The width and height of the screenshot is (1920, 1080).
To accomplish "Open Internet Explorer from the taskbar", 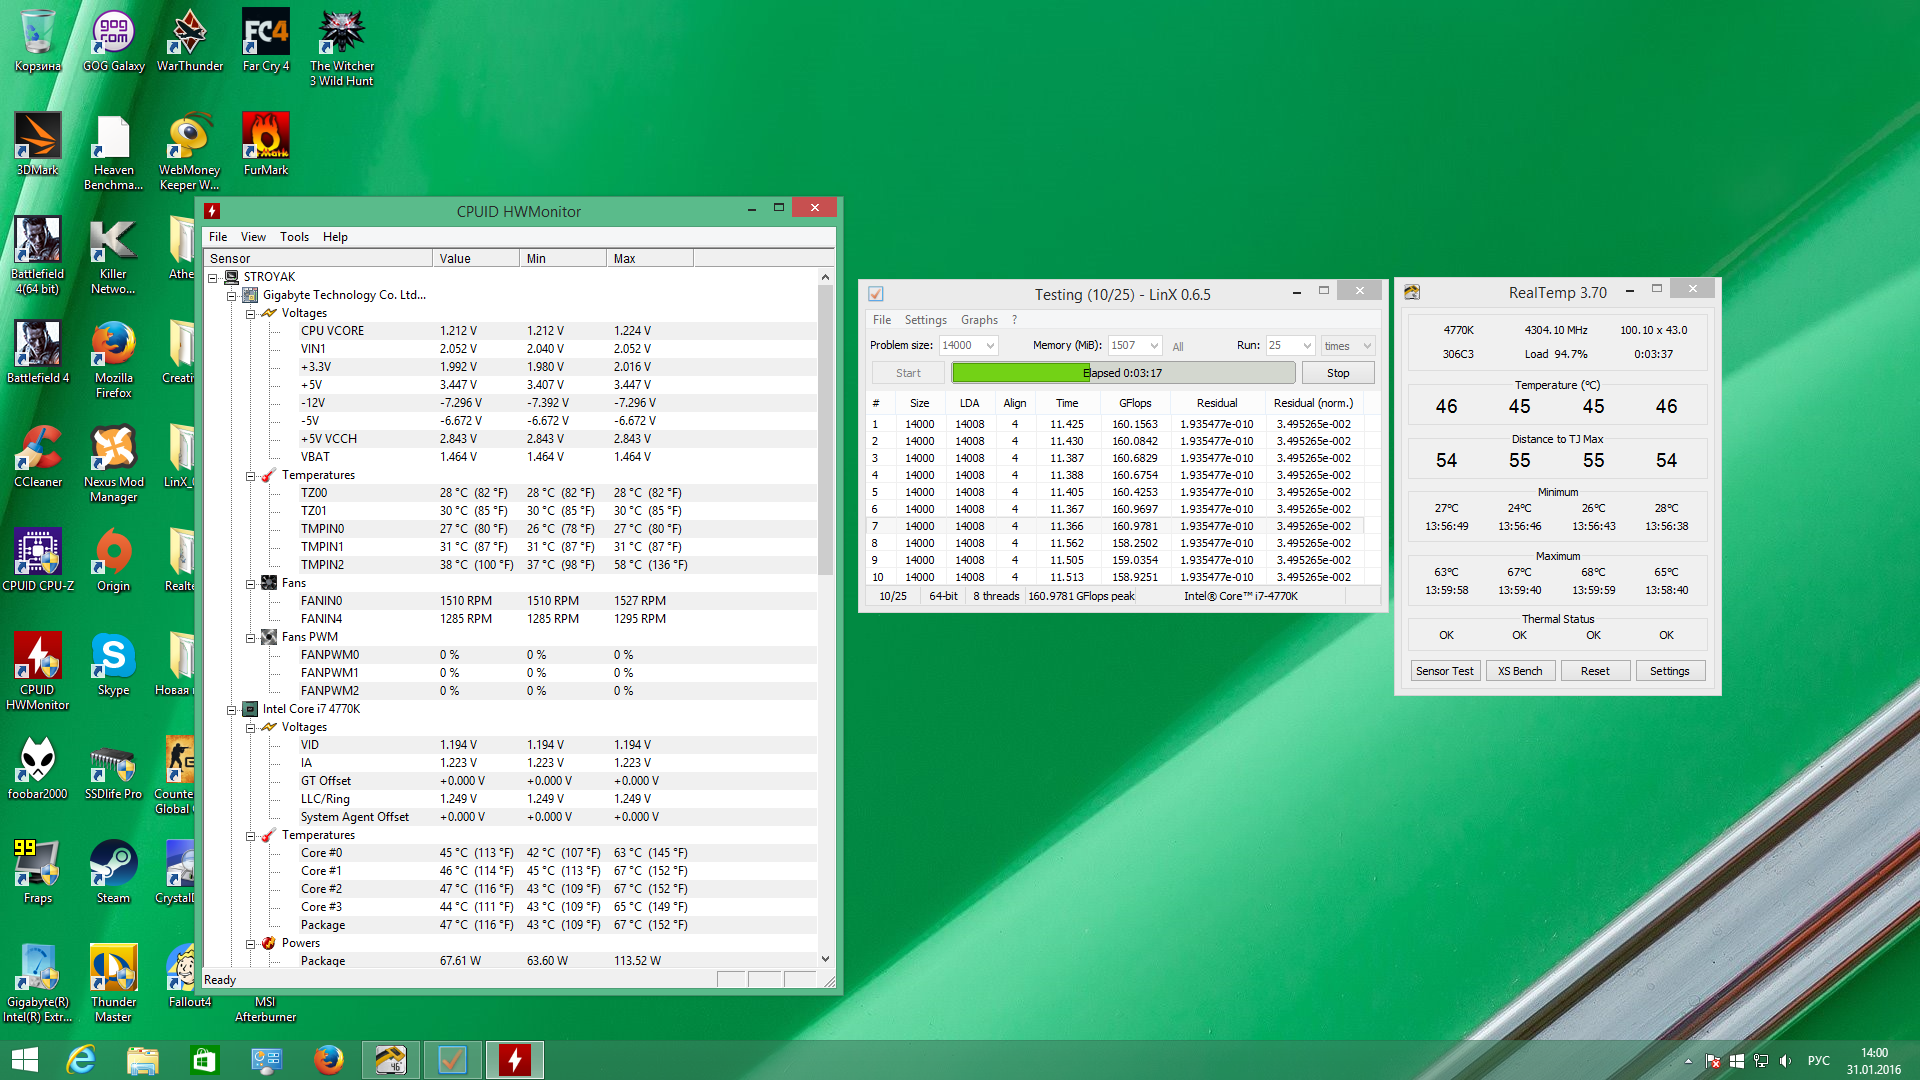I will (81, 1059).
